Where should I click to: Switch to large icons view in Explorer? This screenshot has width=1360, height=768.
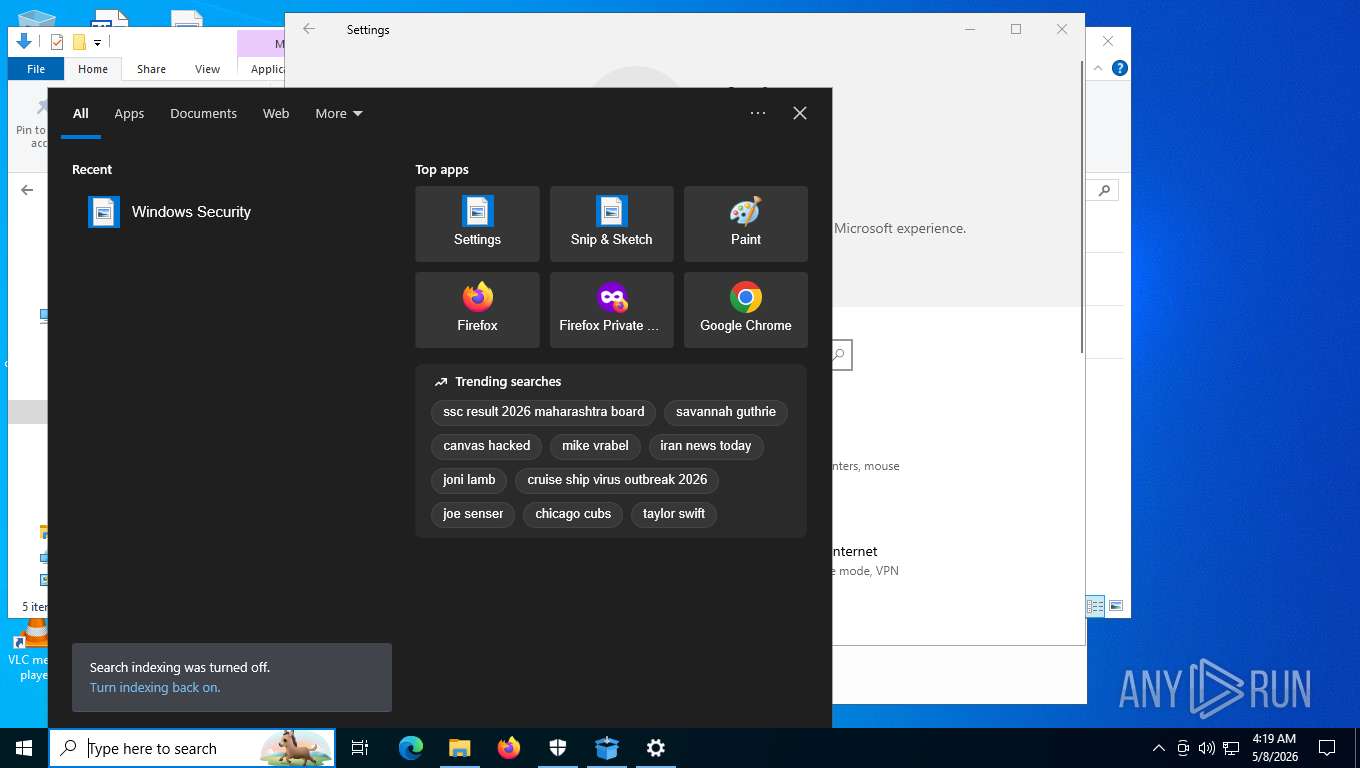pos(1116,606)
